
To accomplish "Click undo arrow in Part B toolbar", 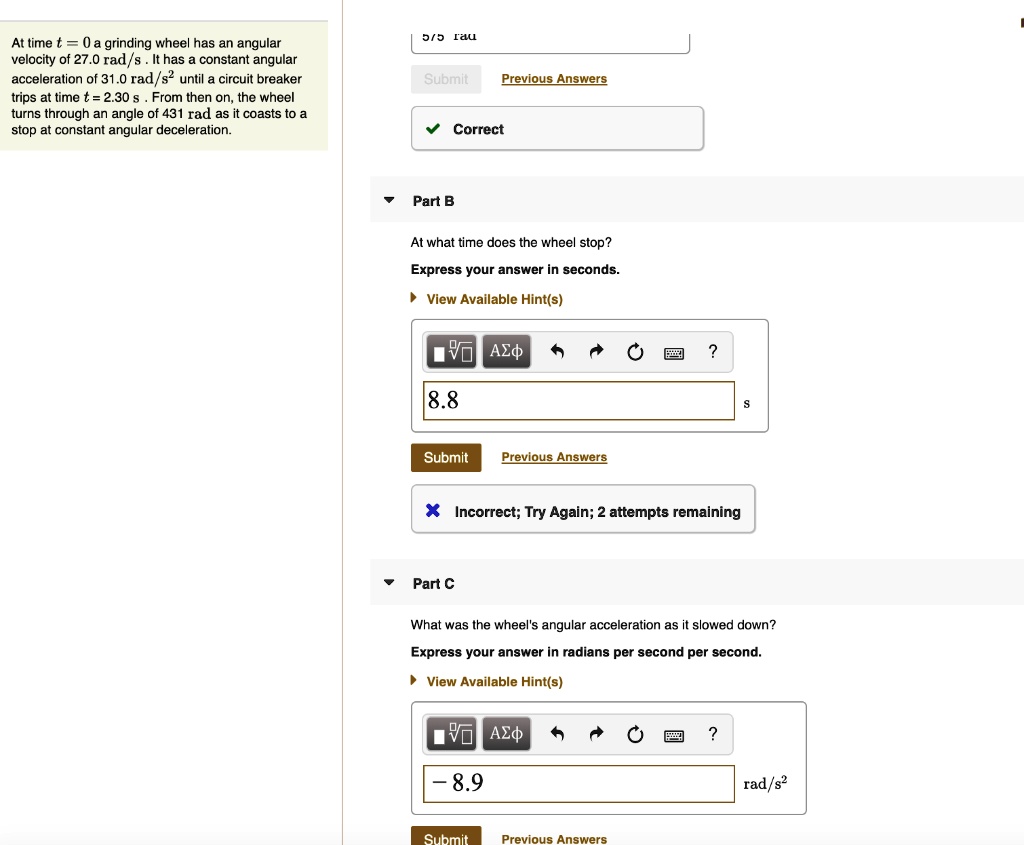I will pyautogui.click(x=558, y=352).
